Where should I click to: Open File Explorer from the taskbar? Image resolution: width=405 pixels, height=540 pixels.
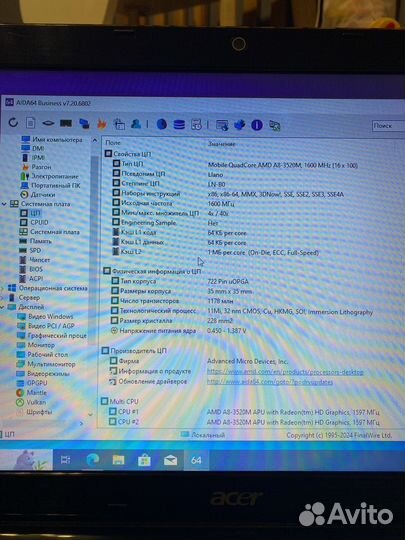click(118, 460)
